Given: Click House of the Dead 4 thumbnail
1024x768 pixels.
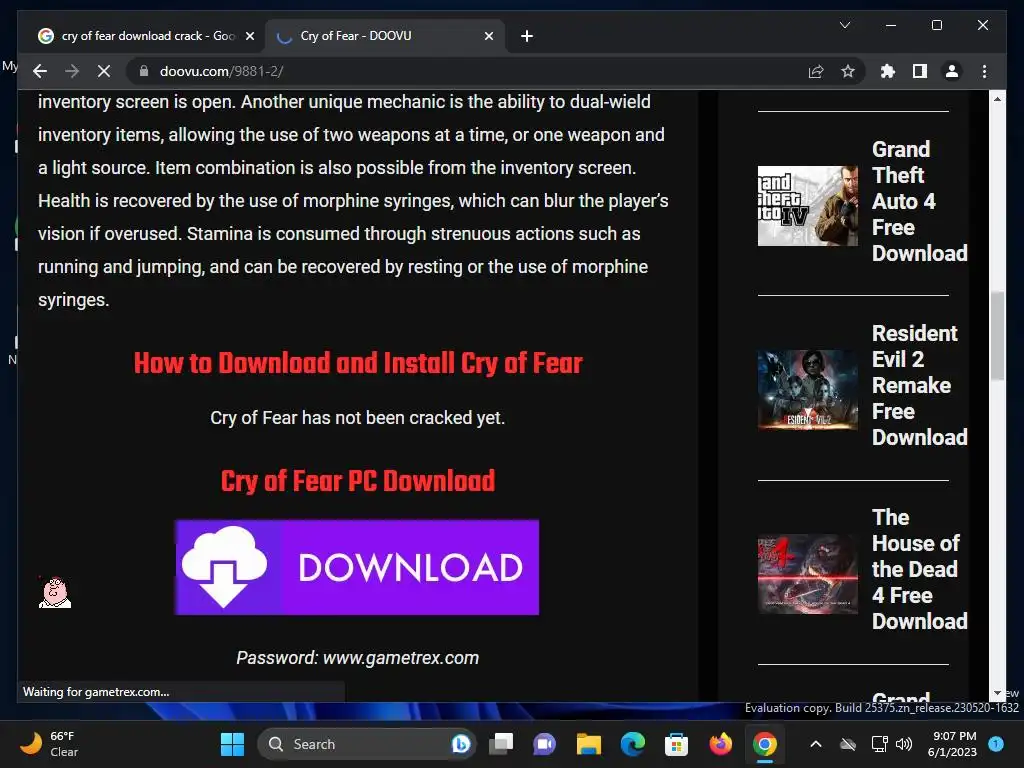Looking at the screenshot, I should (x=808, y=574).
